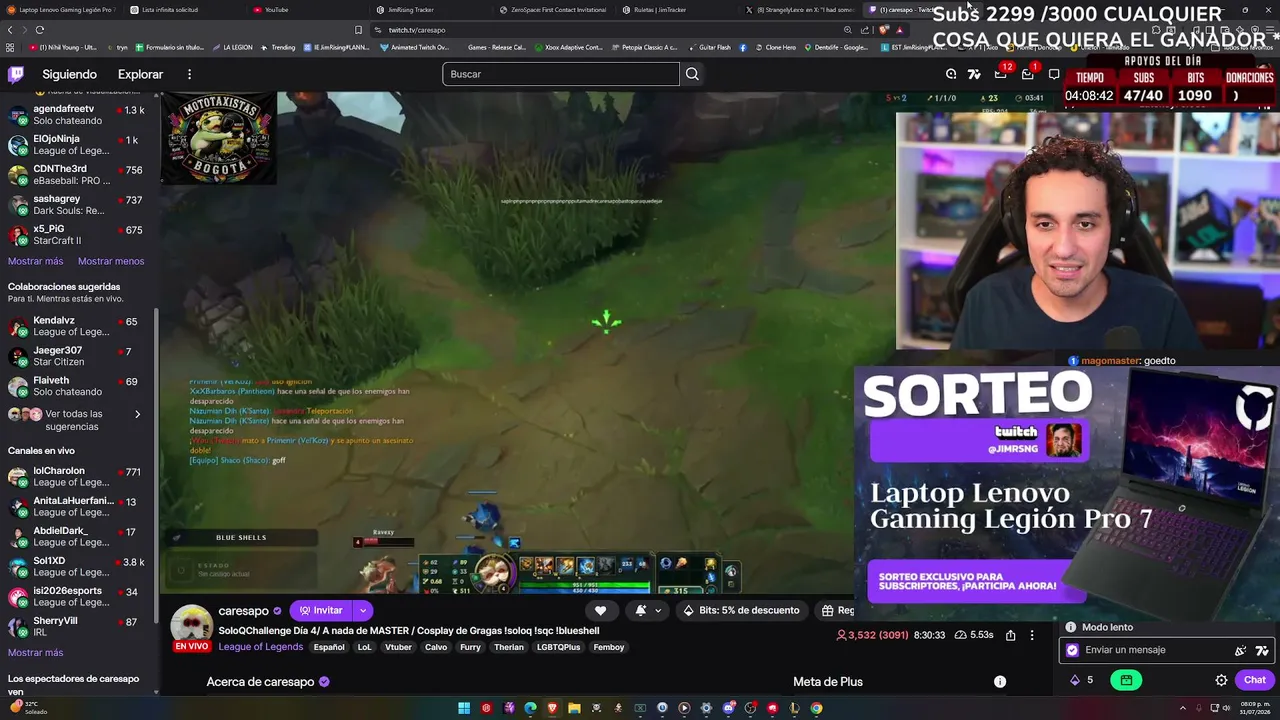Screen dimensions: 1280x720
Task: Open chat settings gear icon
Action: [x=1221, y=680]
